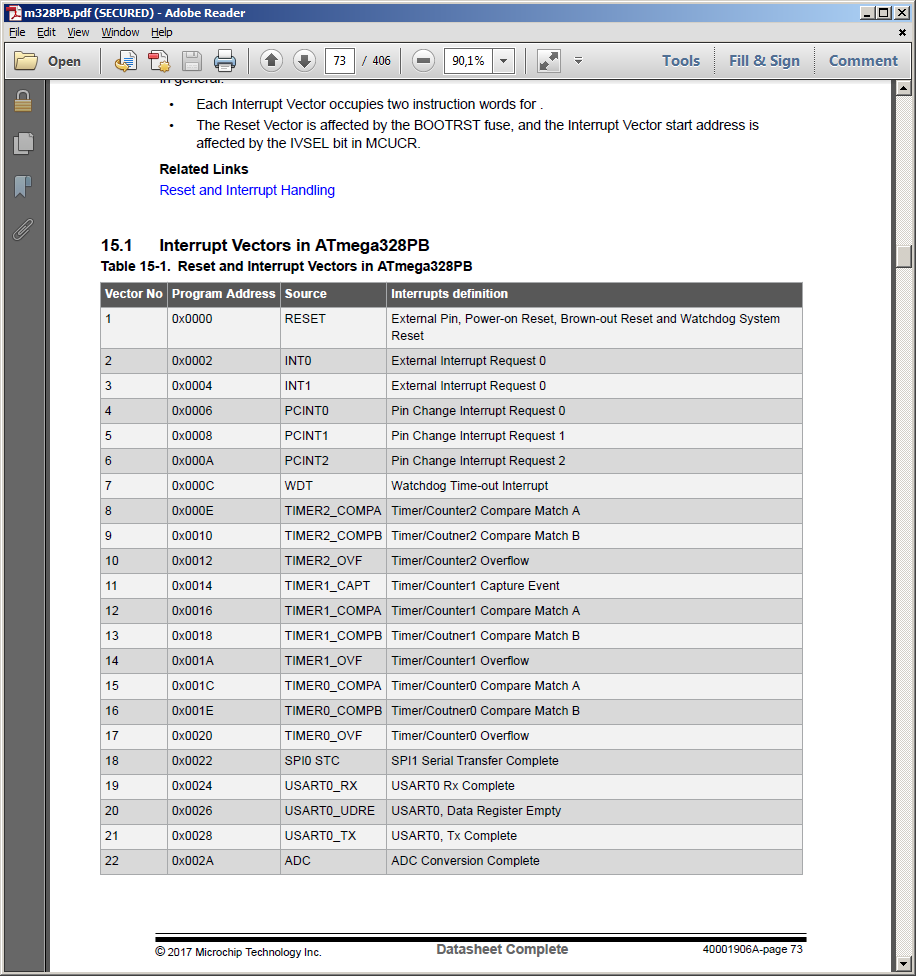Image resolution: width=916 pixels, height=976 pixels.
Task: Click the zoom percentage field 90,1%
Action: coord(468,61)
